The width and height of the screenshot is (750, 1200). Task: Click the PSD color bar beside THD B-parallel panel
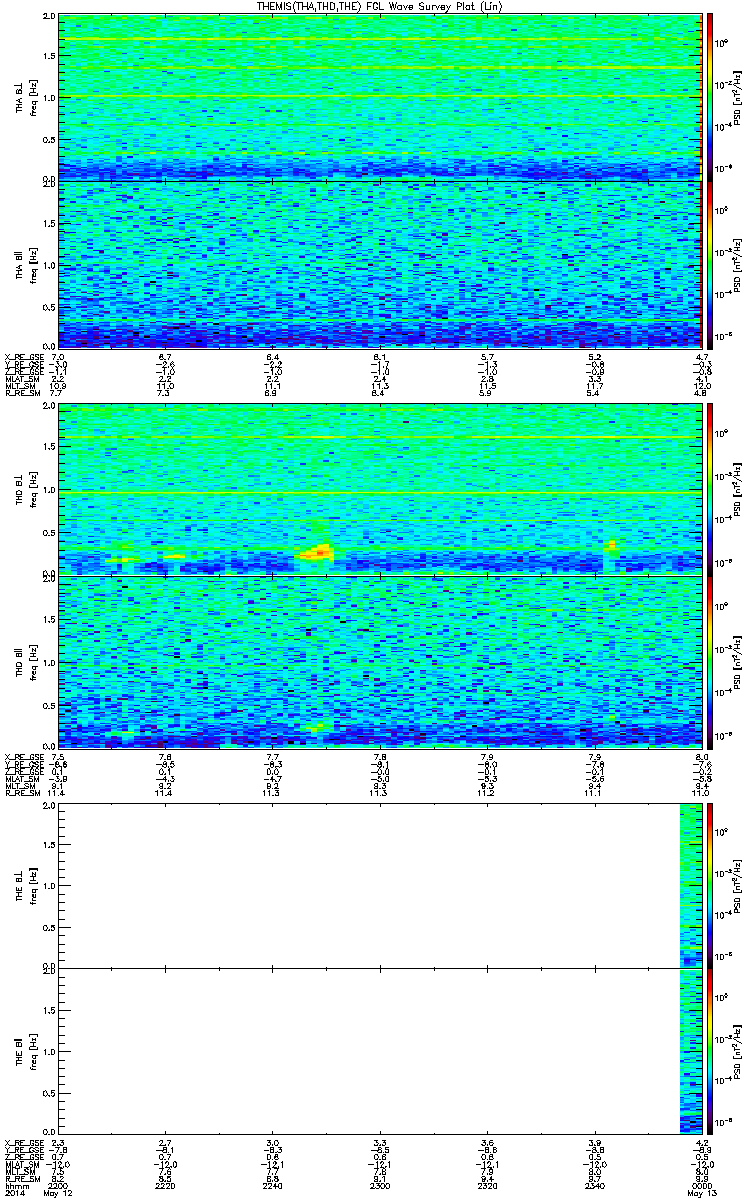pyautogui.click(x=711, y=661)
